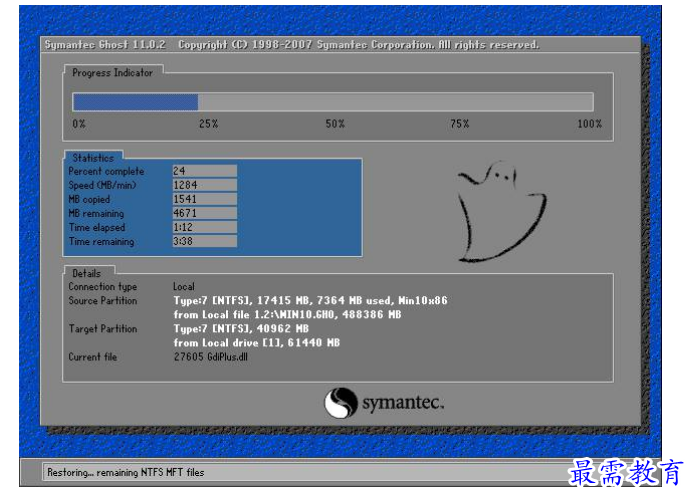Image resolution: width=692 pixels, height=504 pixels.
Task: Click the Symantec yin-yang logo icon
Action: [x=341, y=402]
